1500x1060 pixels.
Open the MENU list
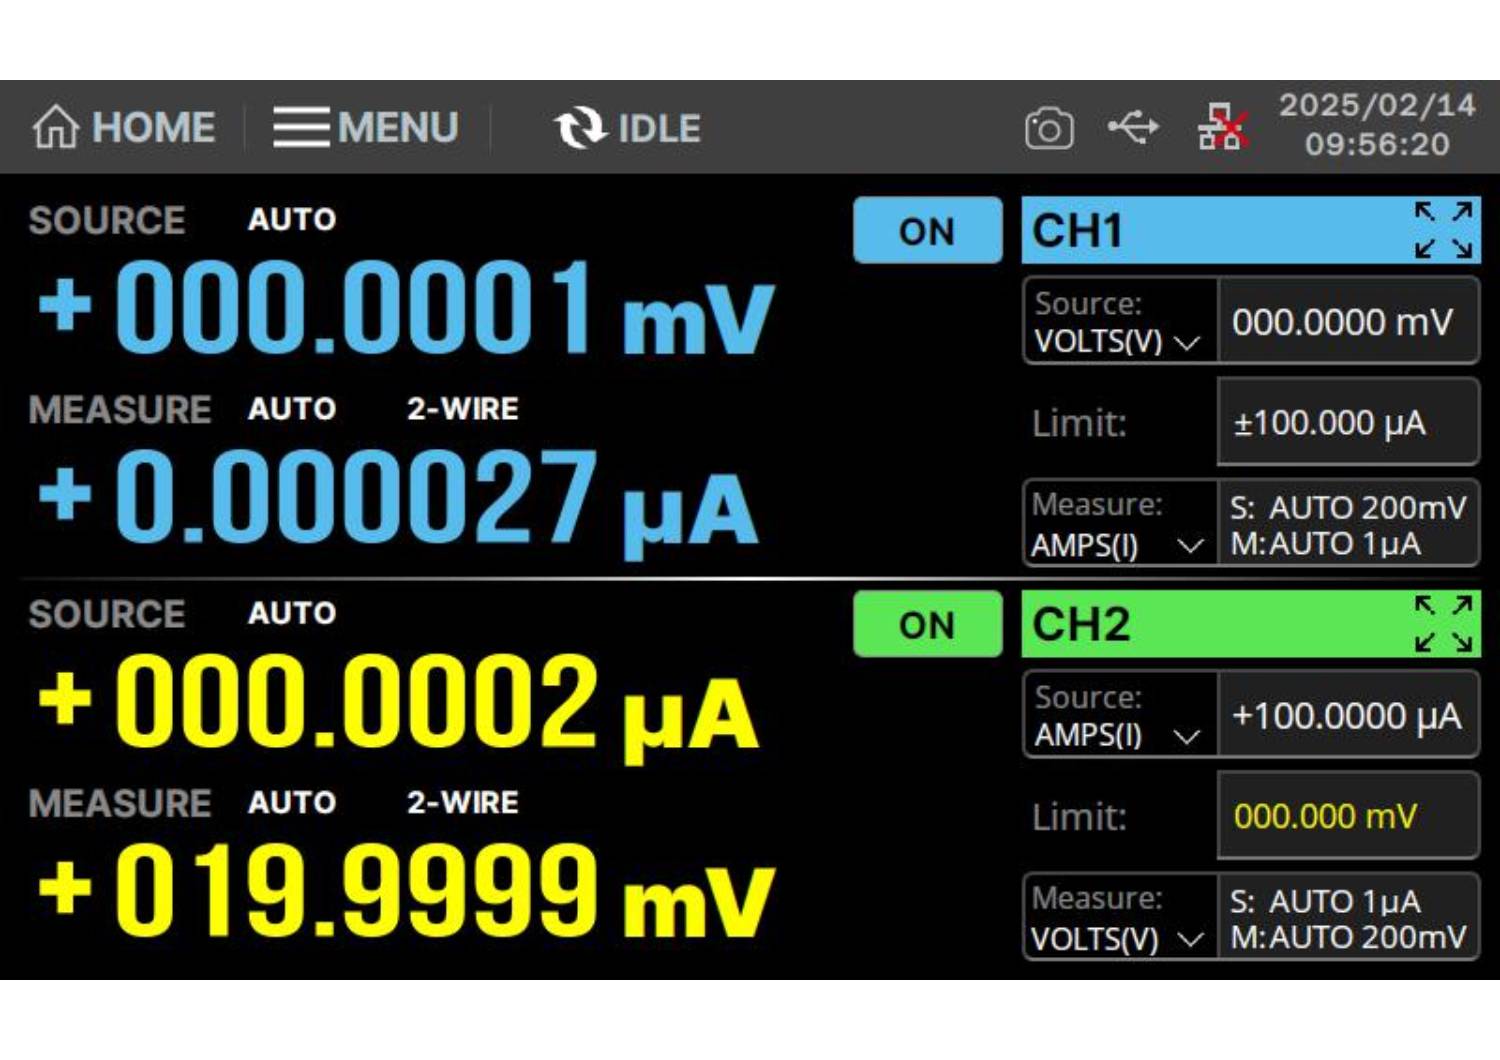tap(366, 128)
